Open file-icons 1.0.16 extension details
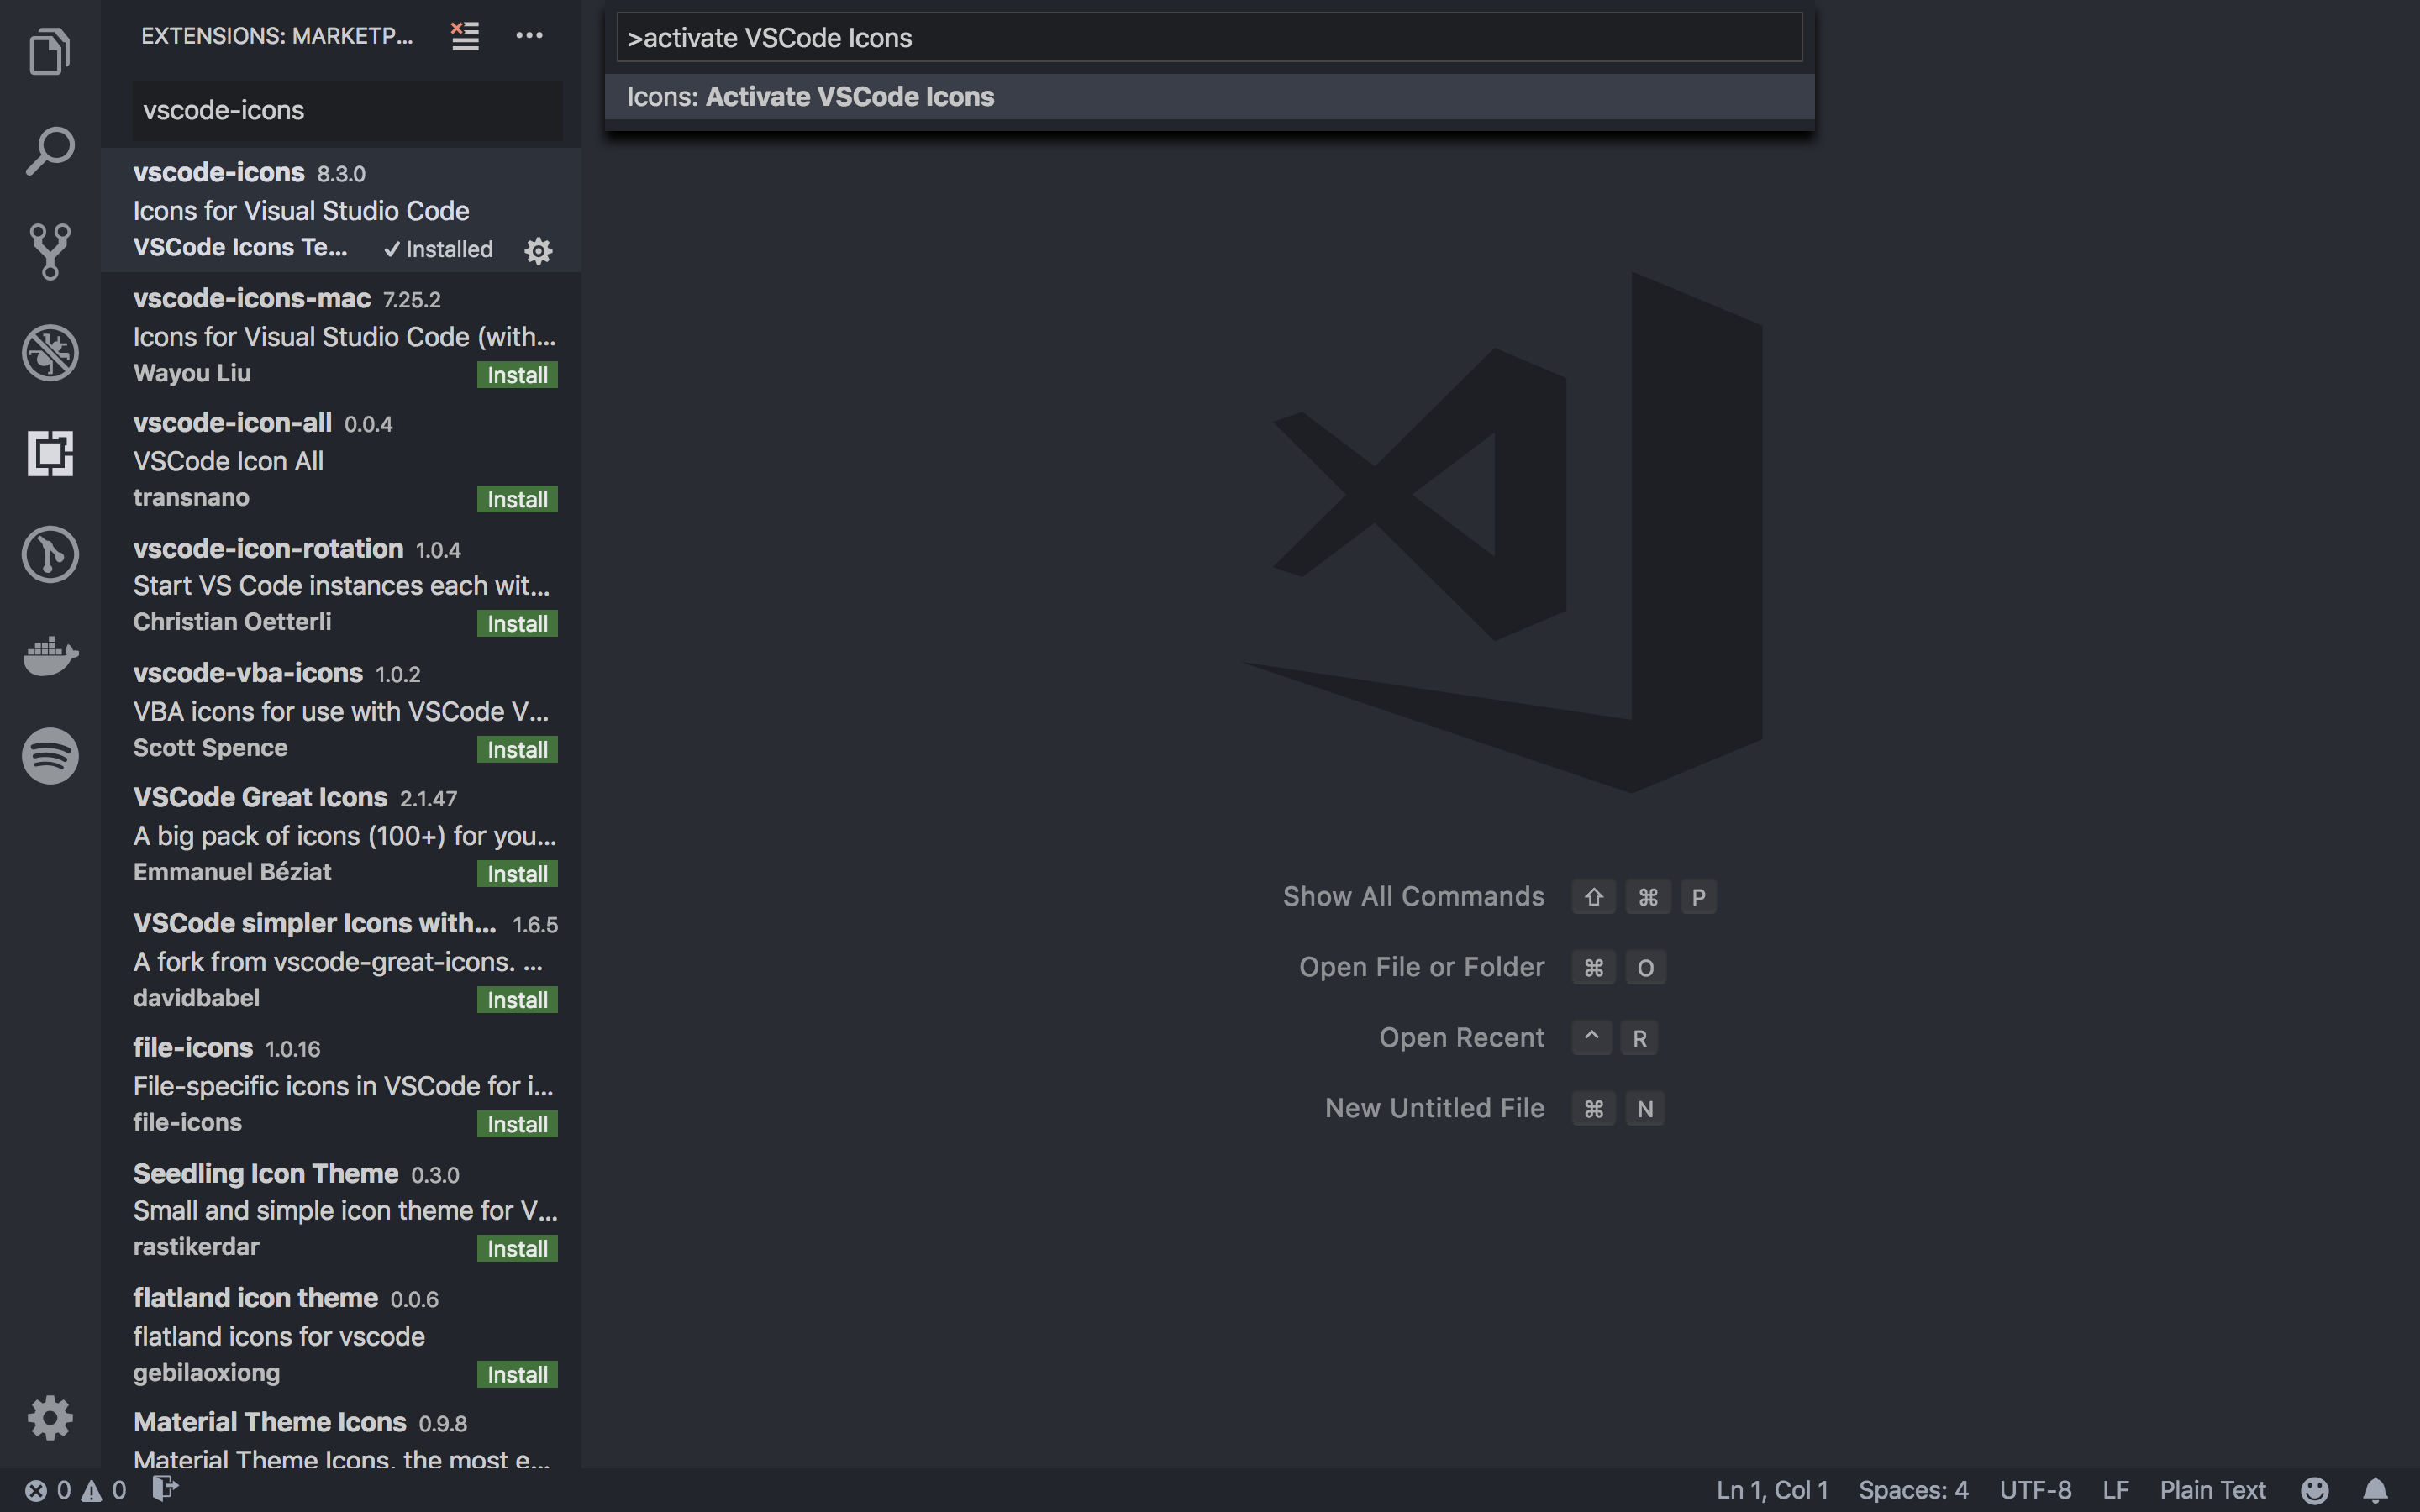The height and width of the screenshot is (1512, 2420). (x=341, y=1085)
